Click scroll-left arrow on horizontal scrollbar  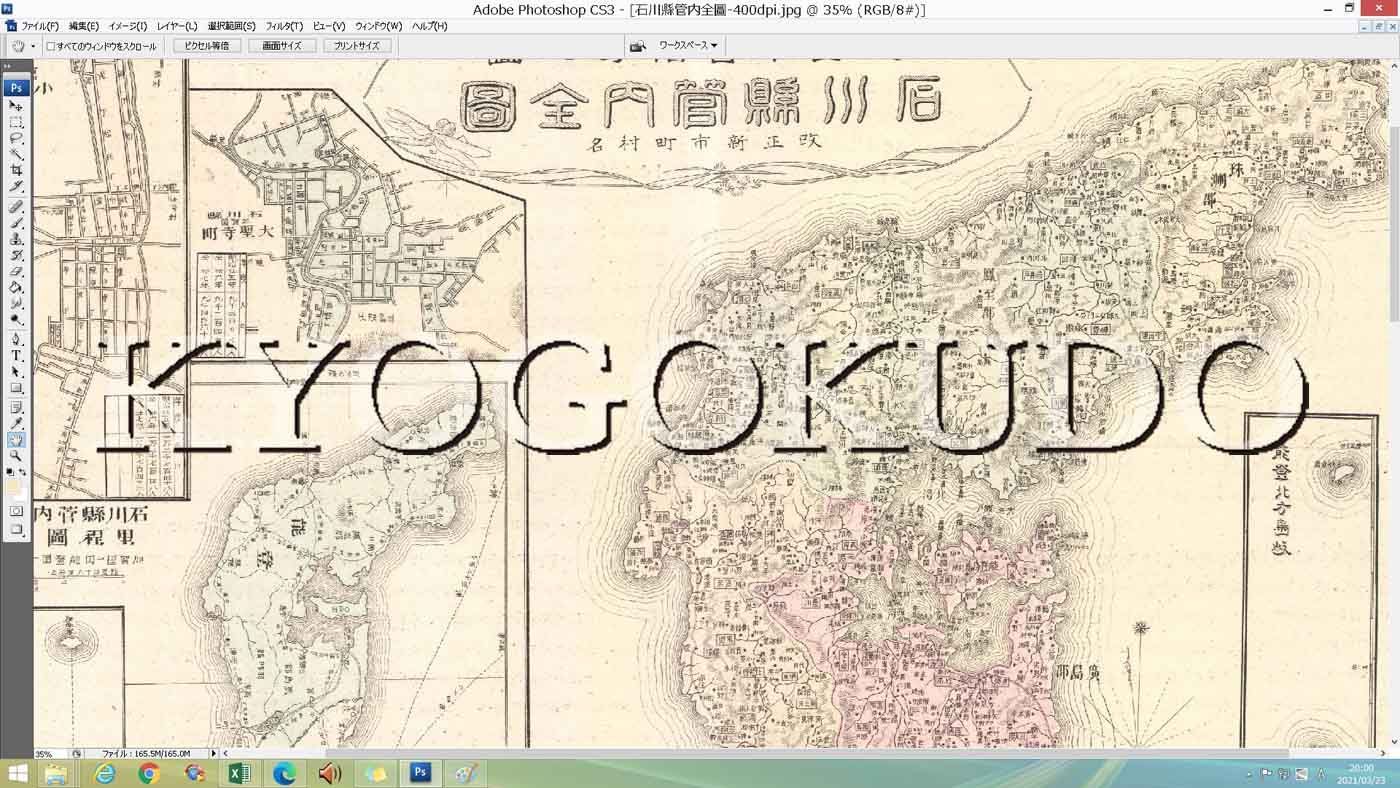(x=225, y=753)
